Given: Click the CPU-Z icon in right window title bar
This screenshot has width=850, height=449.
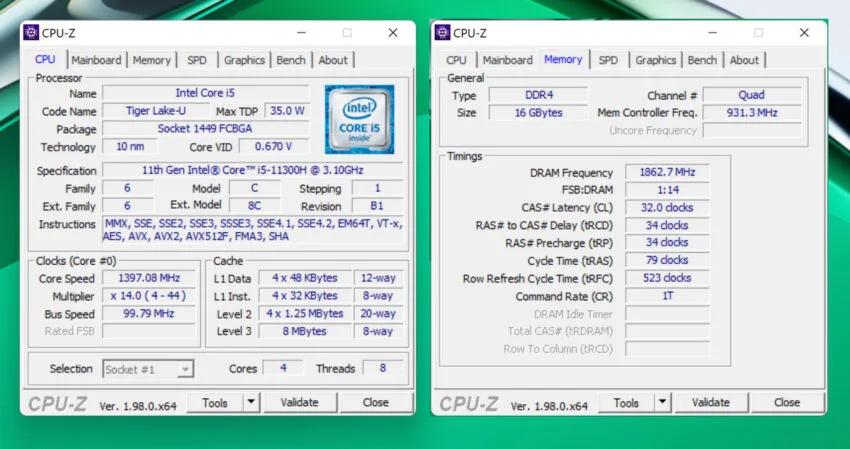Looking at the screenshot, I should click(x=443, y=33).
